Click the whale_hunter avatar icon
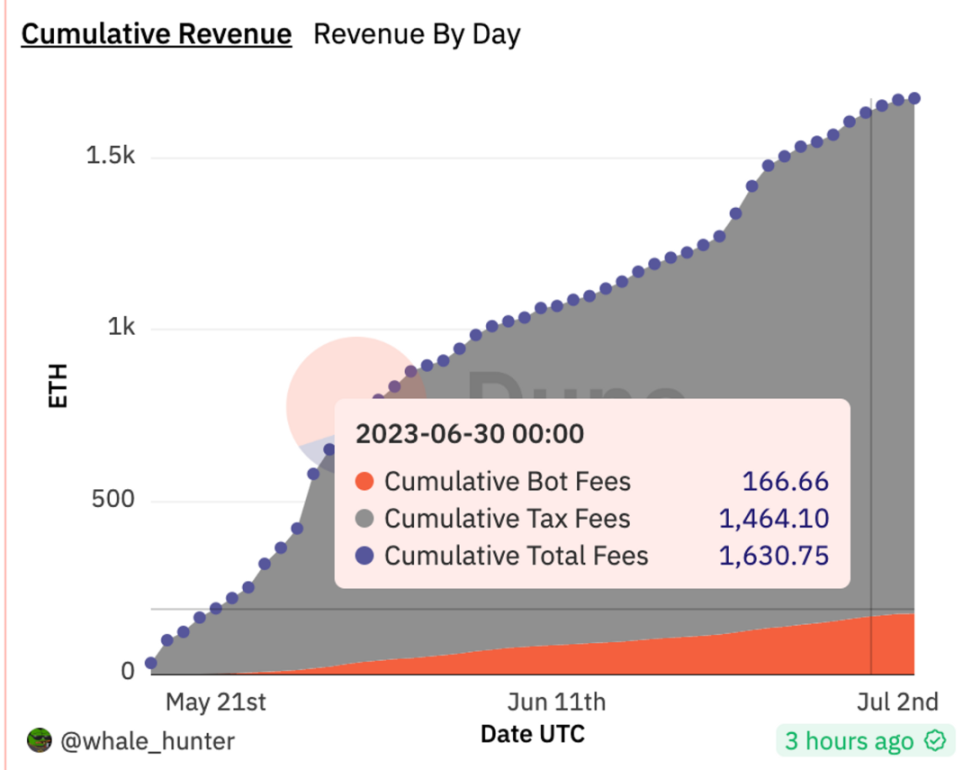Image resolution: width=972 pixels, height=770 pixels. pos(39,740)
